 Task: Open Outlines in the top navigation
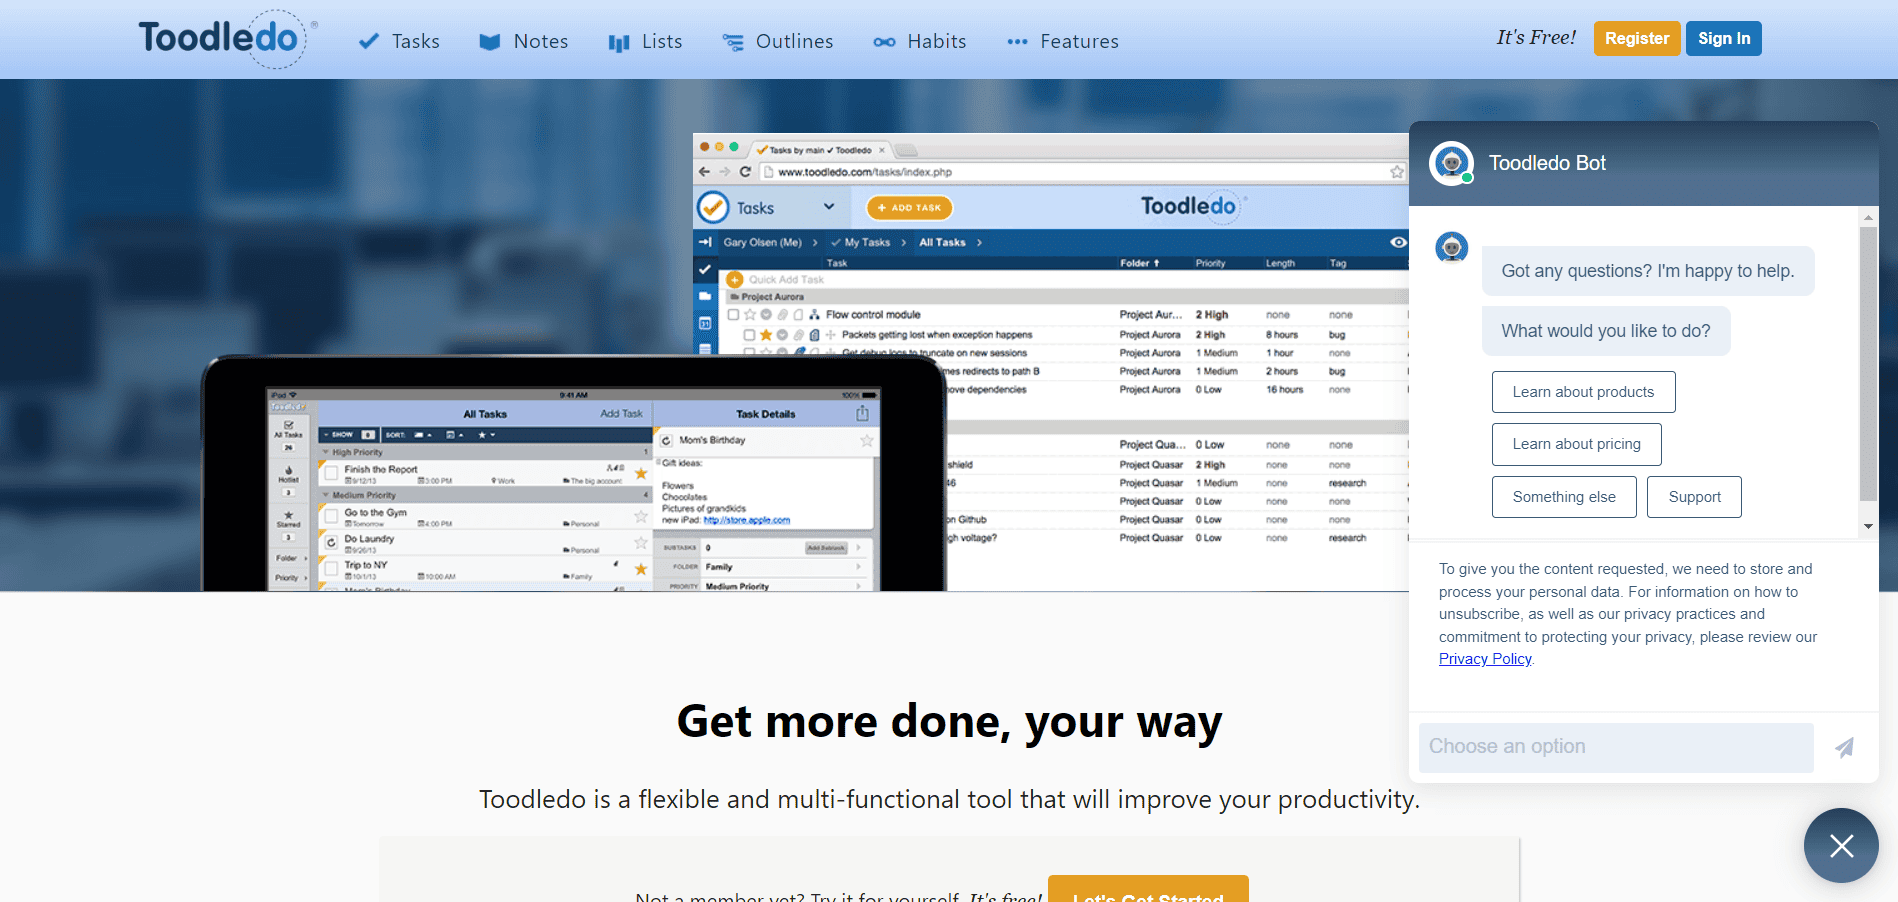coord(778,41)
